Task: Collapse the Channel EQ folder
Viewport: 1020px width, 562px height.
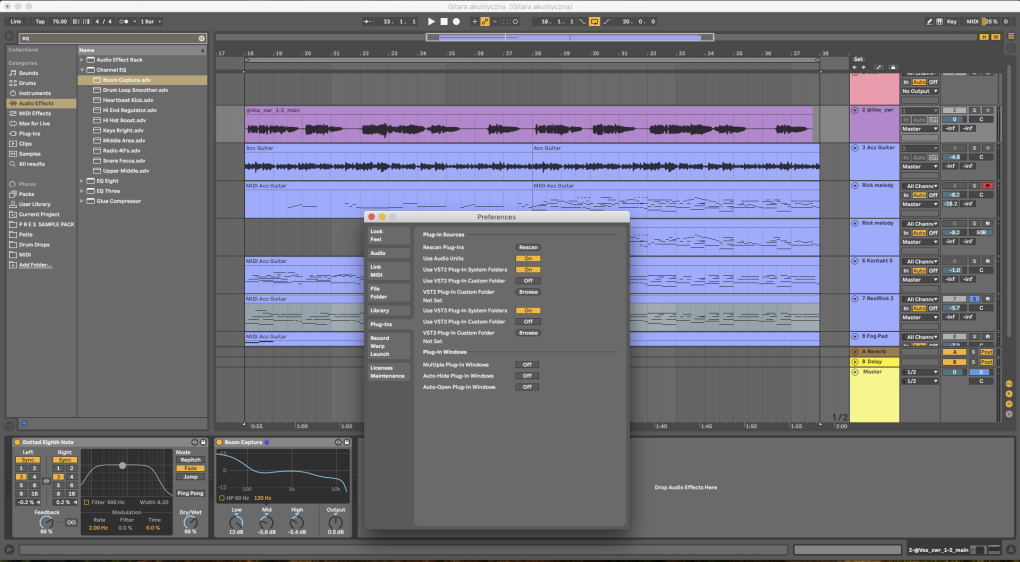Action: (82, 70)
